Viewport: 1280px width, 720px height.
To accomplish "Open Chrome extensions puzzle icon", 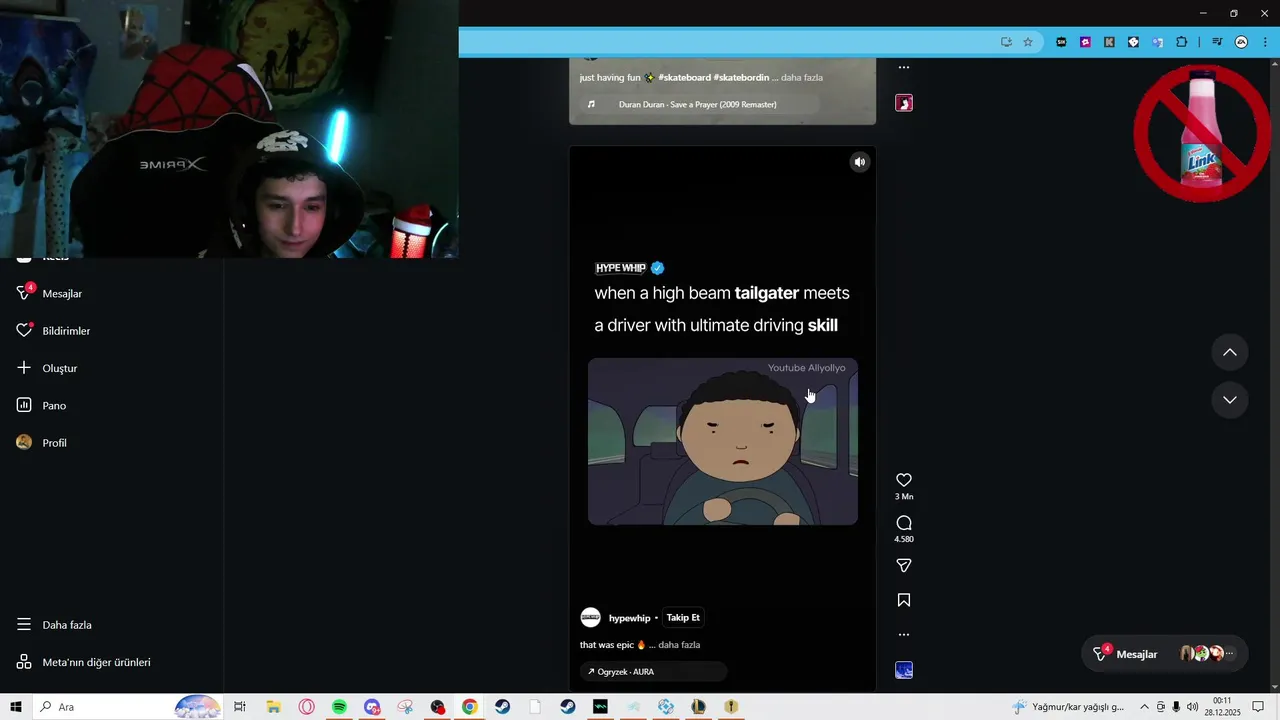I will [x=1181, y=42].
